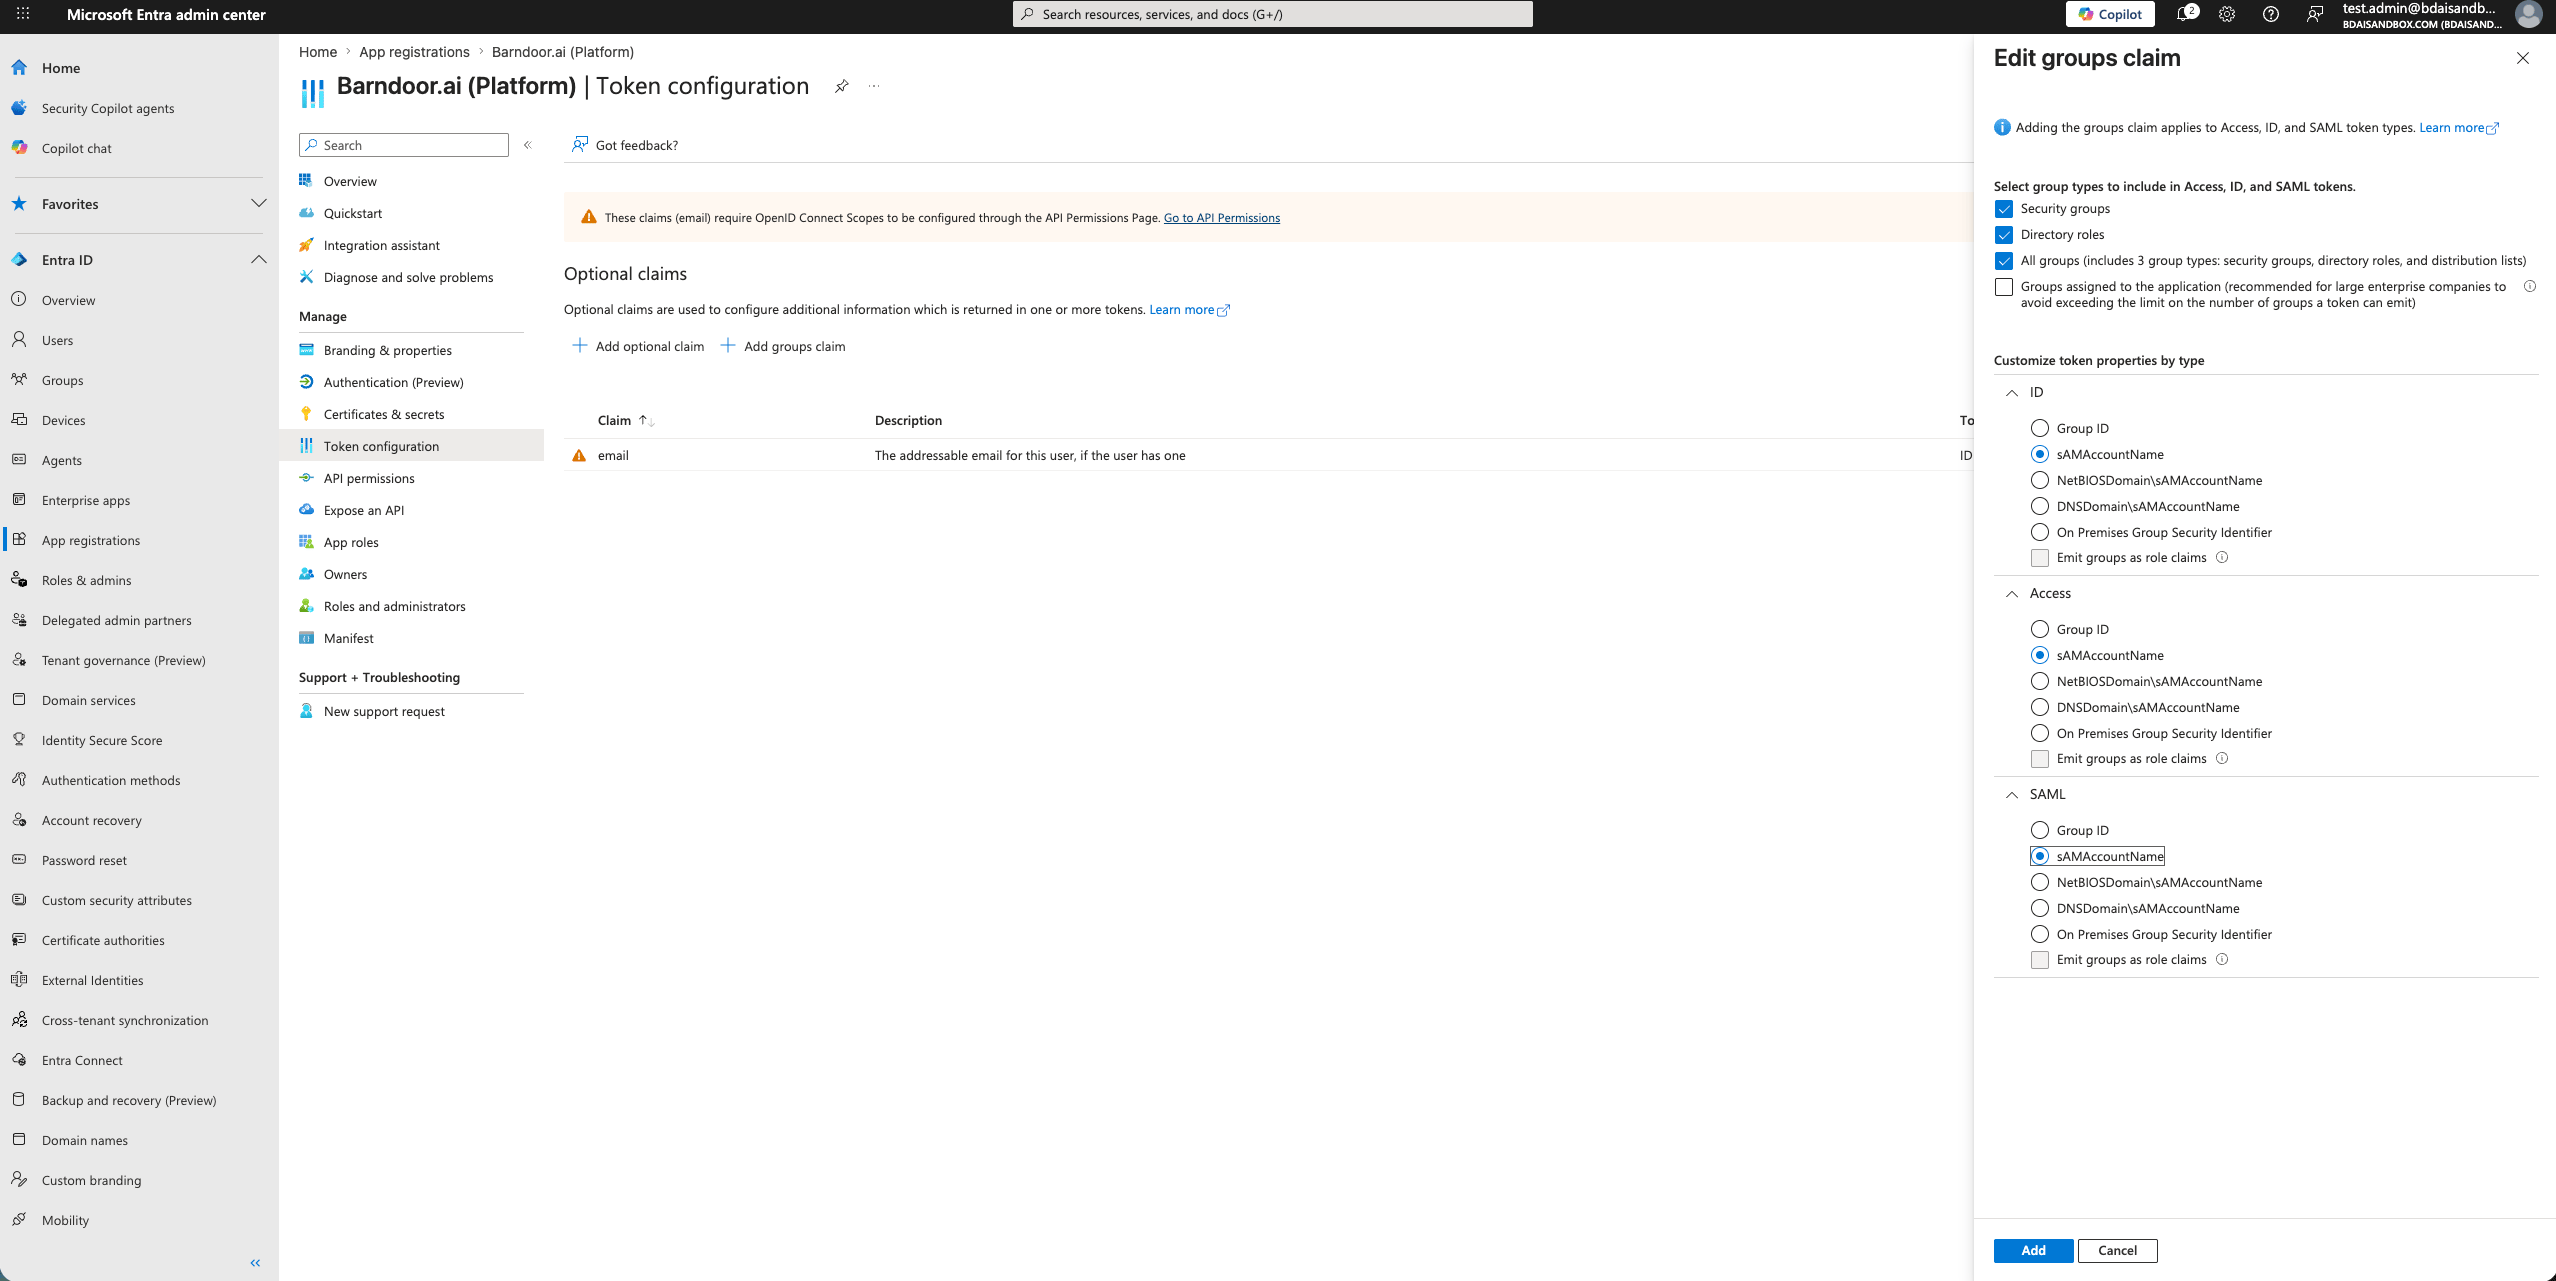Open New support request
Screen dimensions: 2556x1281
point(384,711)
